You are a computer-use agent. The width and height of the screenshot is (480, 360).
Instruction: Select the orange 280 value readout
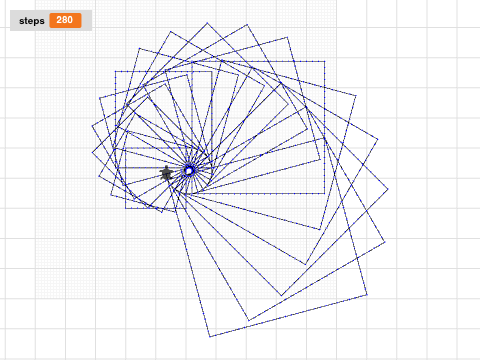click(x=65, y=20)
